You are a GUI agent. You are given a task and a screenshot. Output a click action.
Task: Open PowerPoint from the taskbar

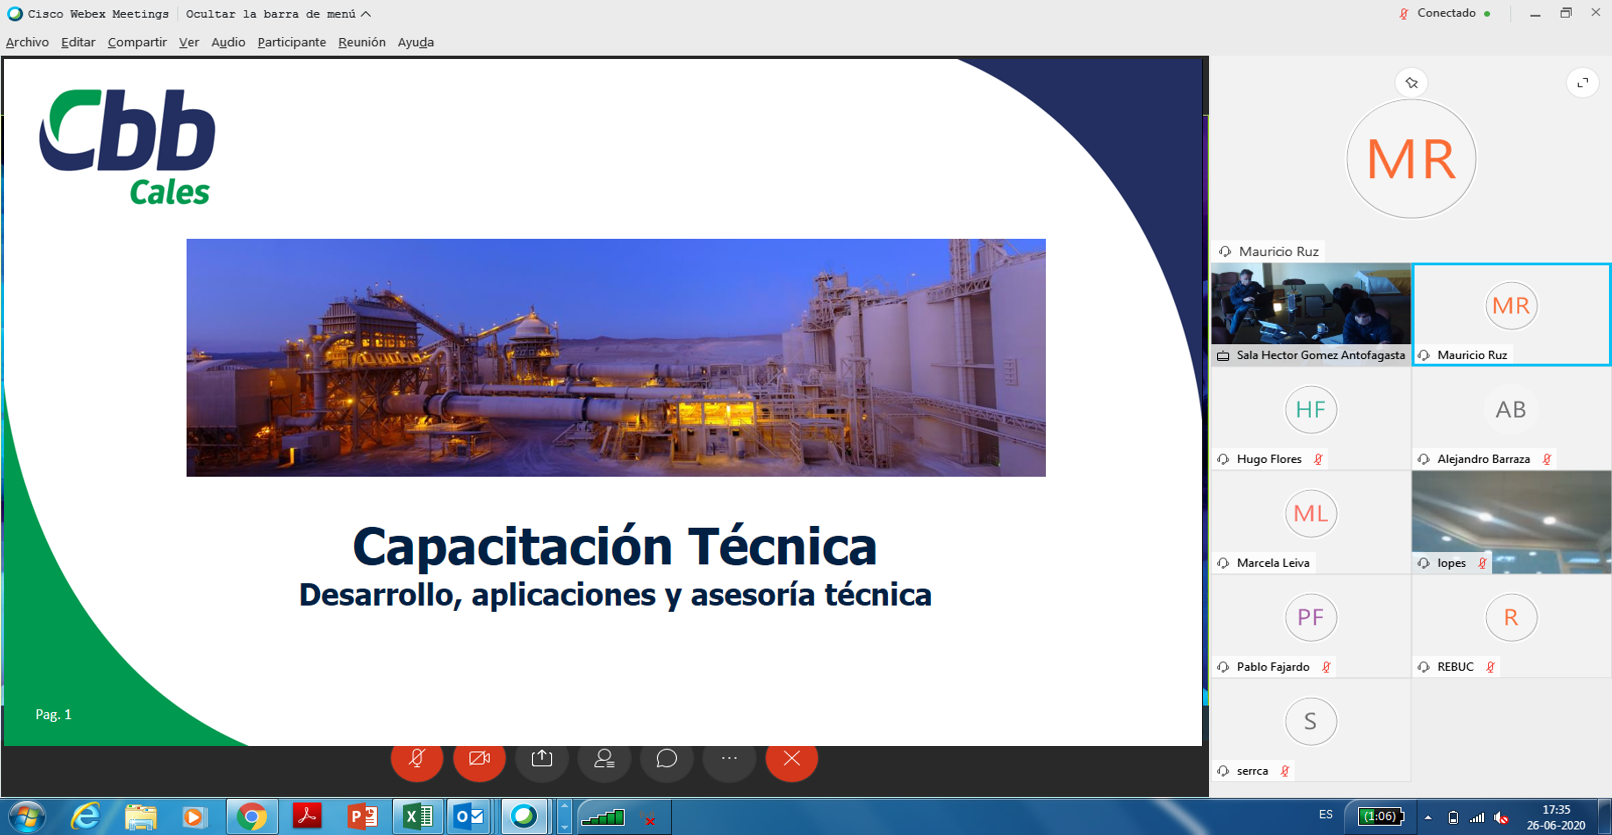pyautogui.click(x=362, y=817)
